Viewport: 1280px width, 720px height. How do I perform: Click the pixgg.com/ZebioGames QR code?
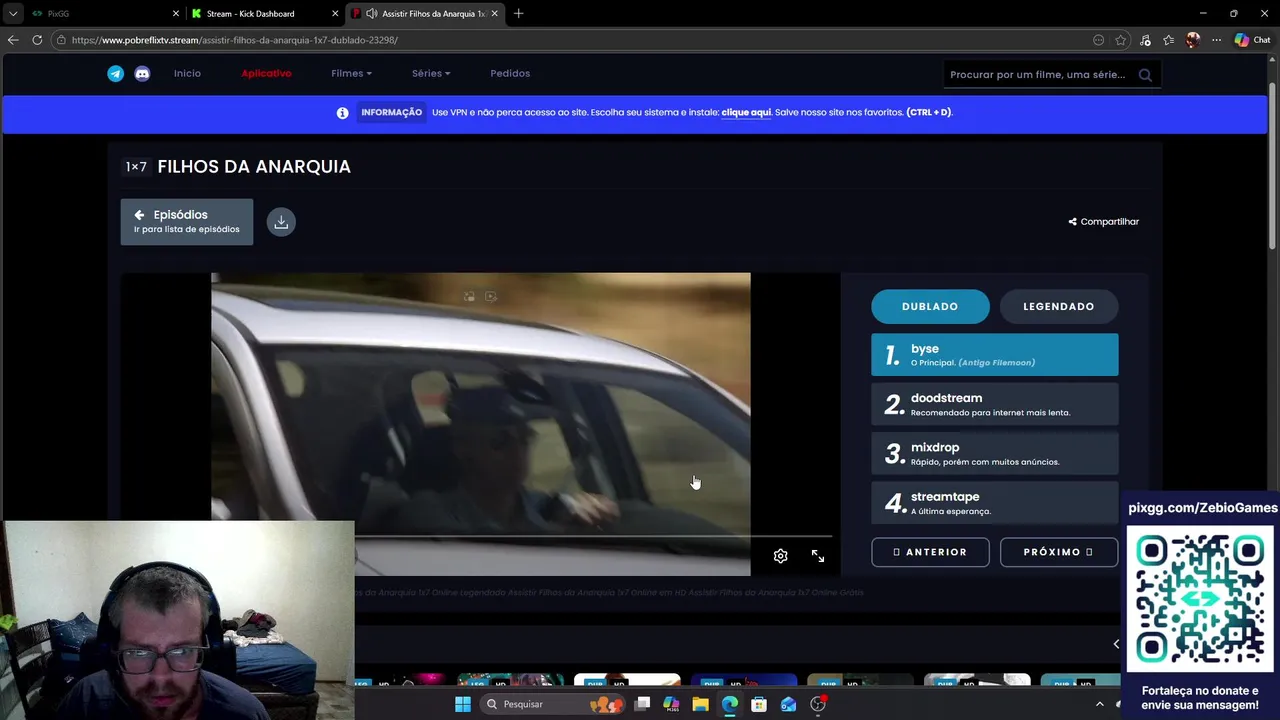point(1201,600)
